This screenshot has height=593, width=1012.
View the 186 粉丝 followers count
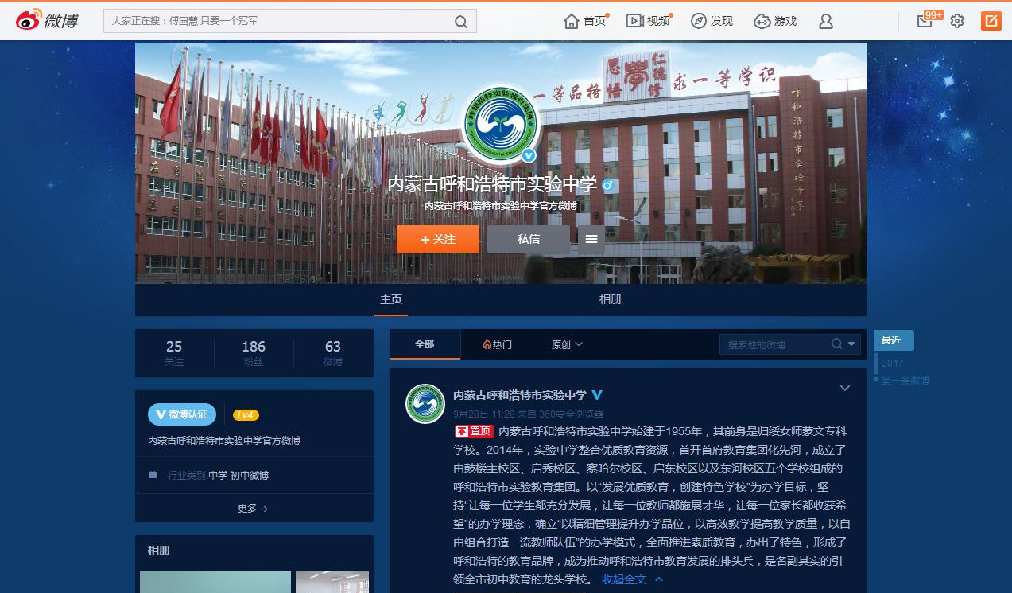click(x=254, y=353)
